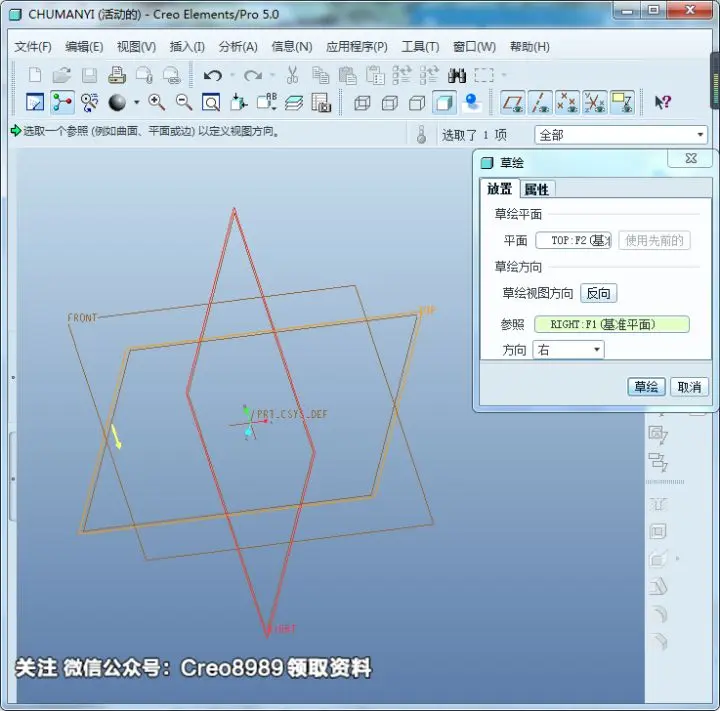Toggle datum points display

point(567,102)
